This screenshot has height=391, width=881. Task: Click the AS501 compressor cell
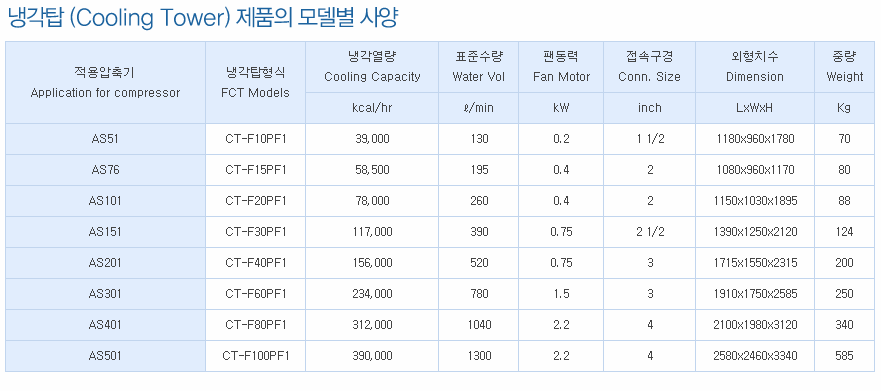point(105,356)
